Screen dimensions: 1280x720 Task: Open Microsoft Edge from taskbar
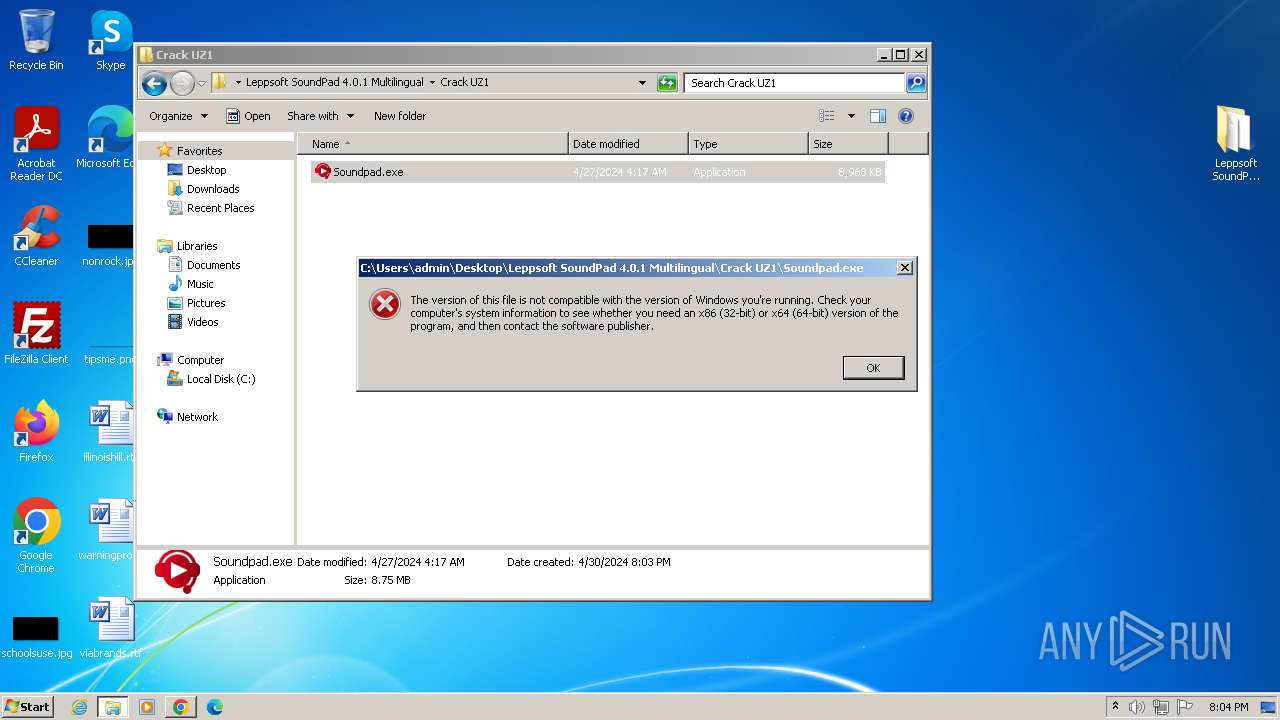click(x=215, y=707)
